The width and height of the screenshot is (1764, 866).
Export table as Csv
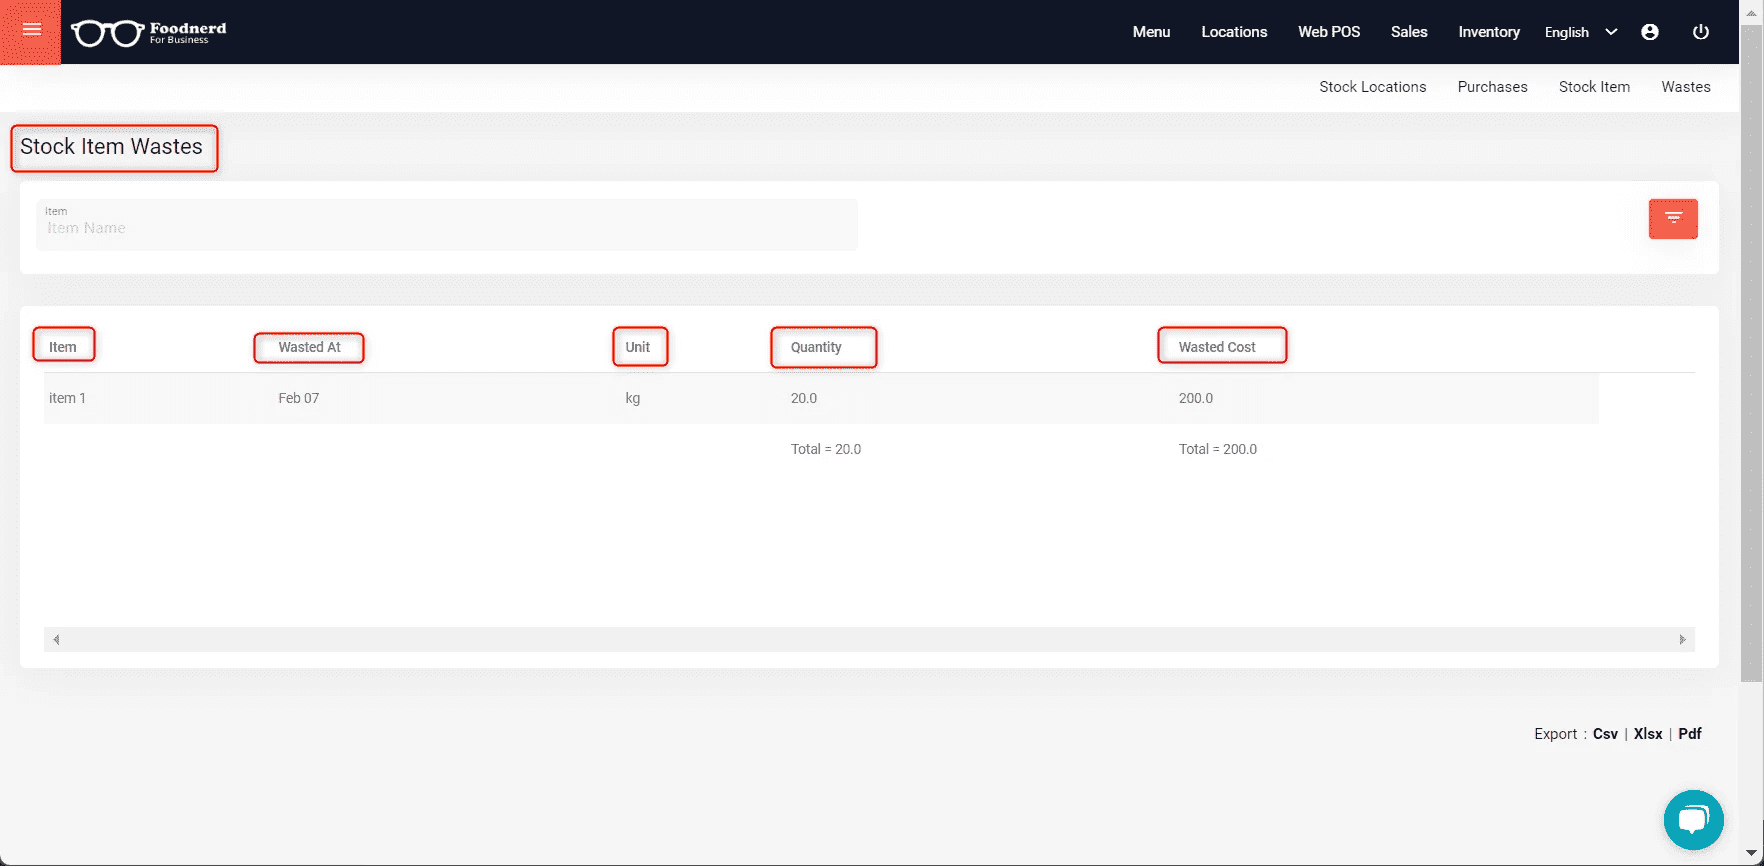[1605, 734]
